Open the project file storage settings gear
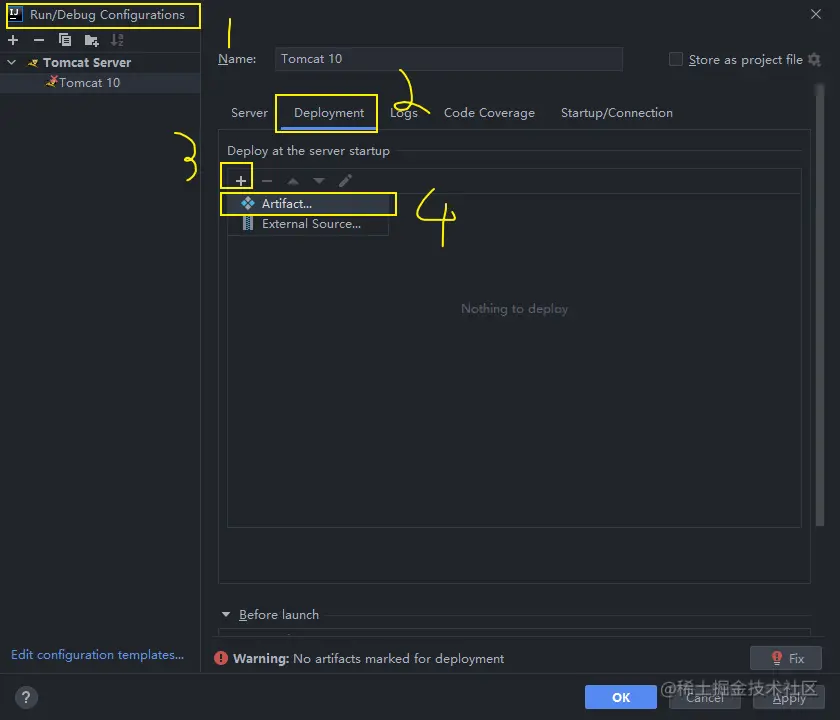 tap(814, 59)
